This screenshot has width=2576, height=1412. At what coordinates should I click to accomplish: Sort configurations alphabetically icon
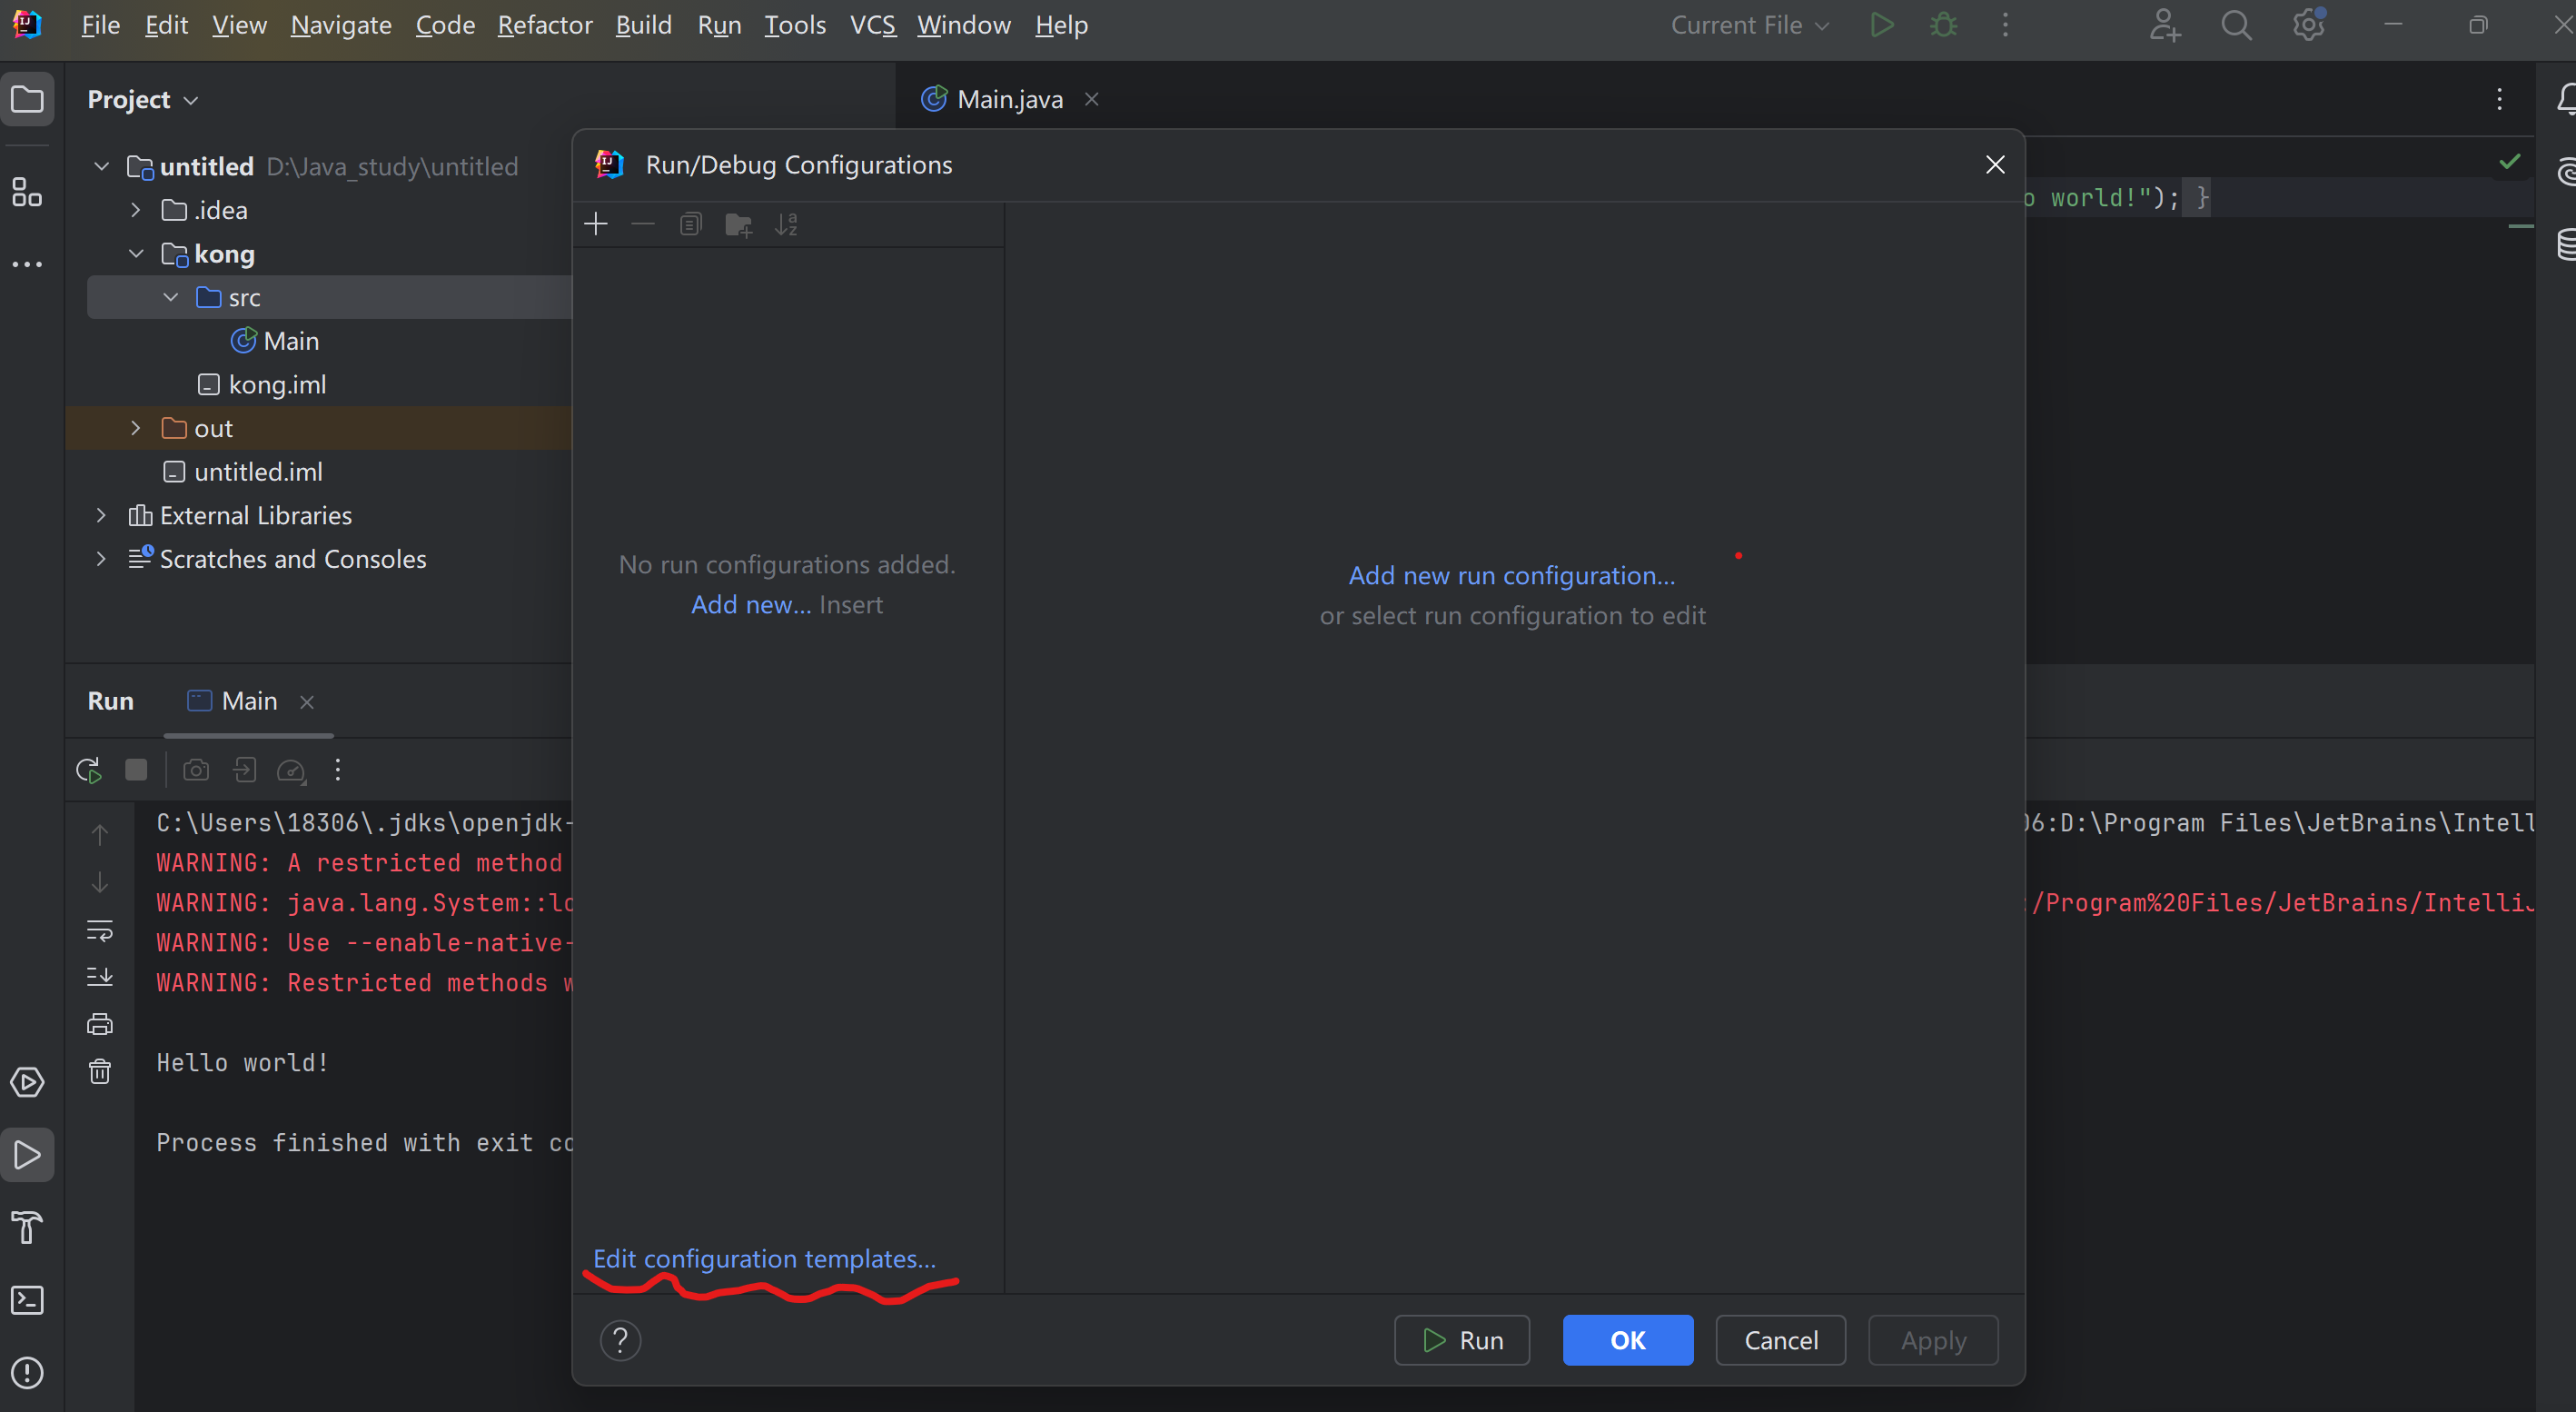[x=786, y=224]
